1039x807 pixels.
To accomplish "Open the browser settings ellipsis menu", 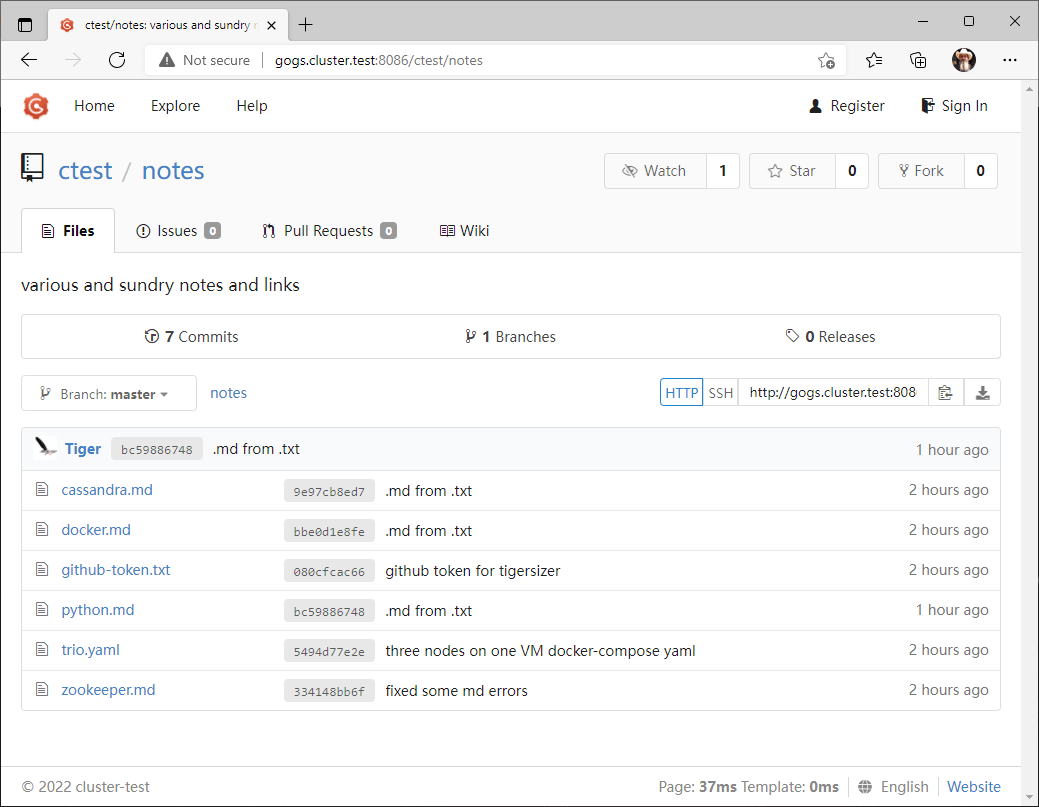I will (1009, 60).
